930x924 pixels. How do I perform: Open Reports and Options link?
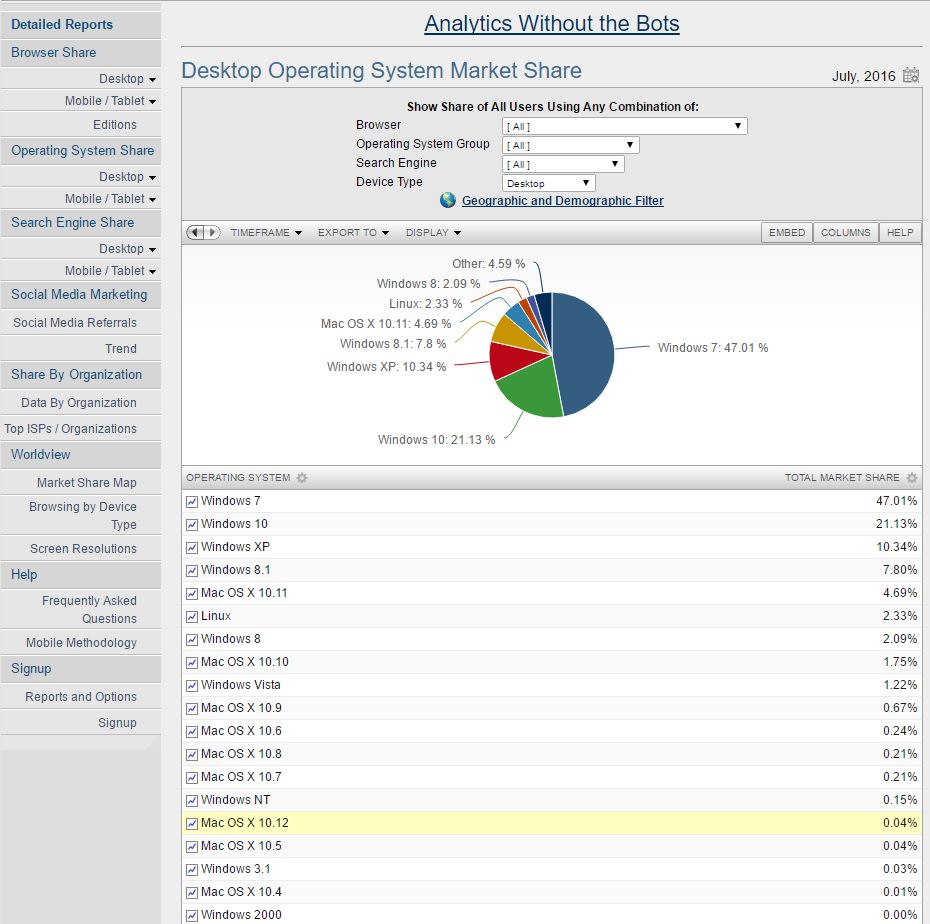pos(81,697)
